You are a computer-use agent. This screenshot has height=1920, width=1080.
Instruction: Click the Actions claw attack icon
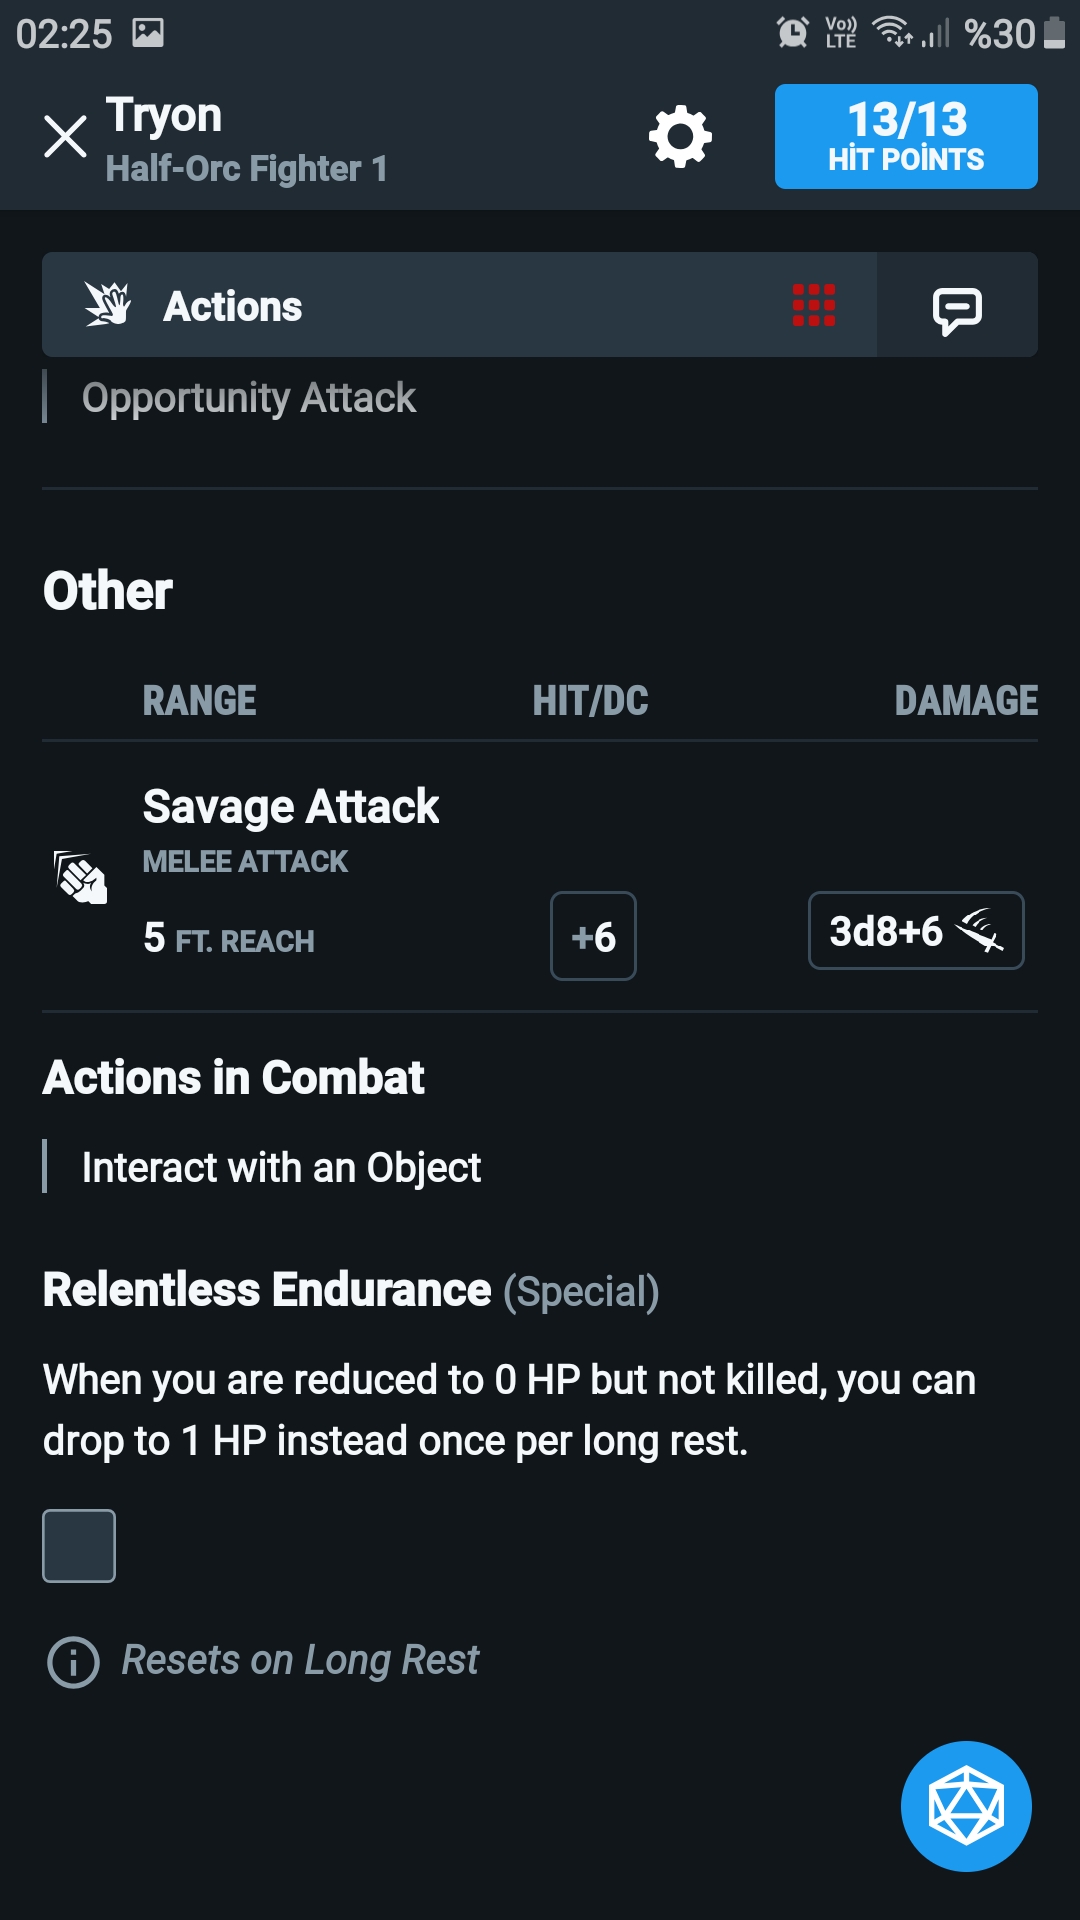coord(107,305)
